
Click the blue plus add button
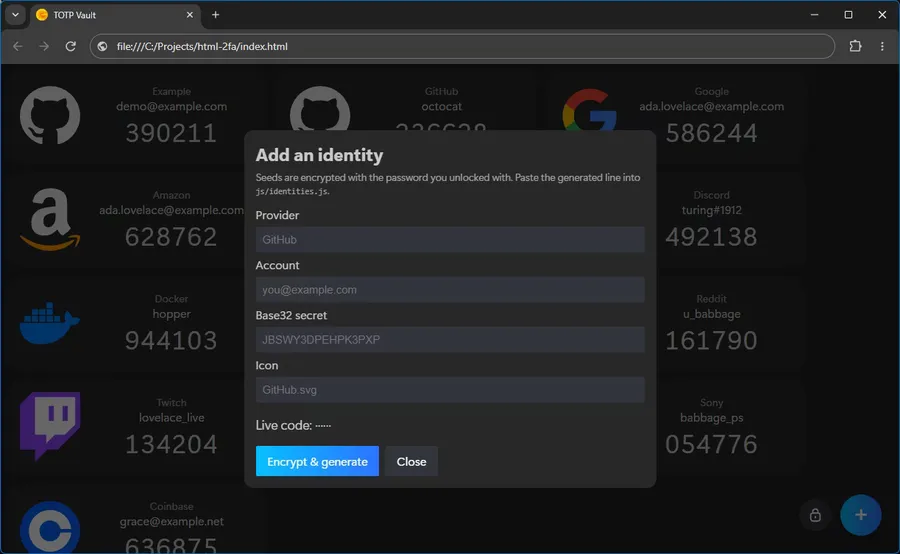coord(860,515)
